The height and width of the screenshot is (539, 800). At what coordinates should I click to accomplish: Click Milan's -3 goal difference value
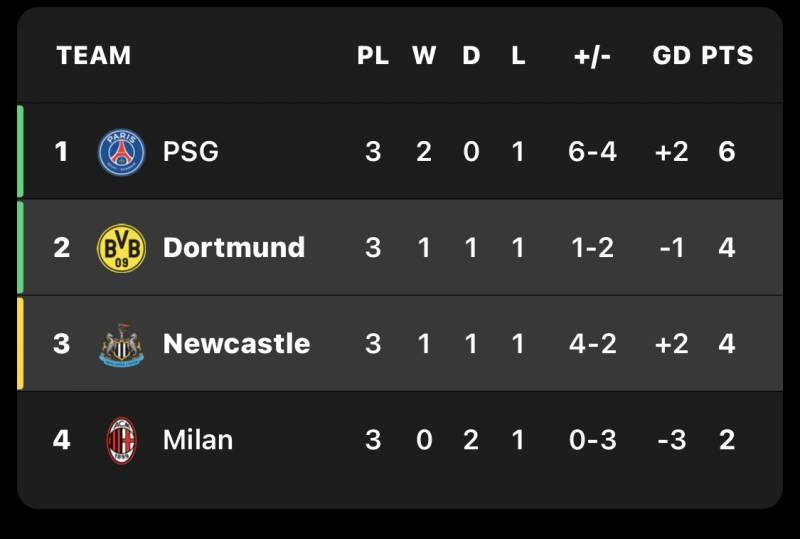point(672,440)
